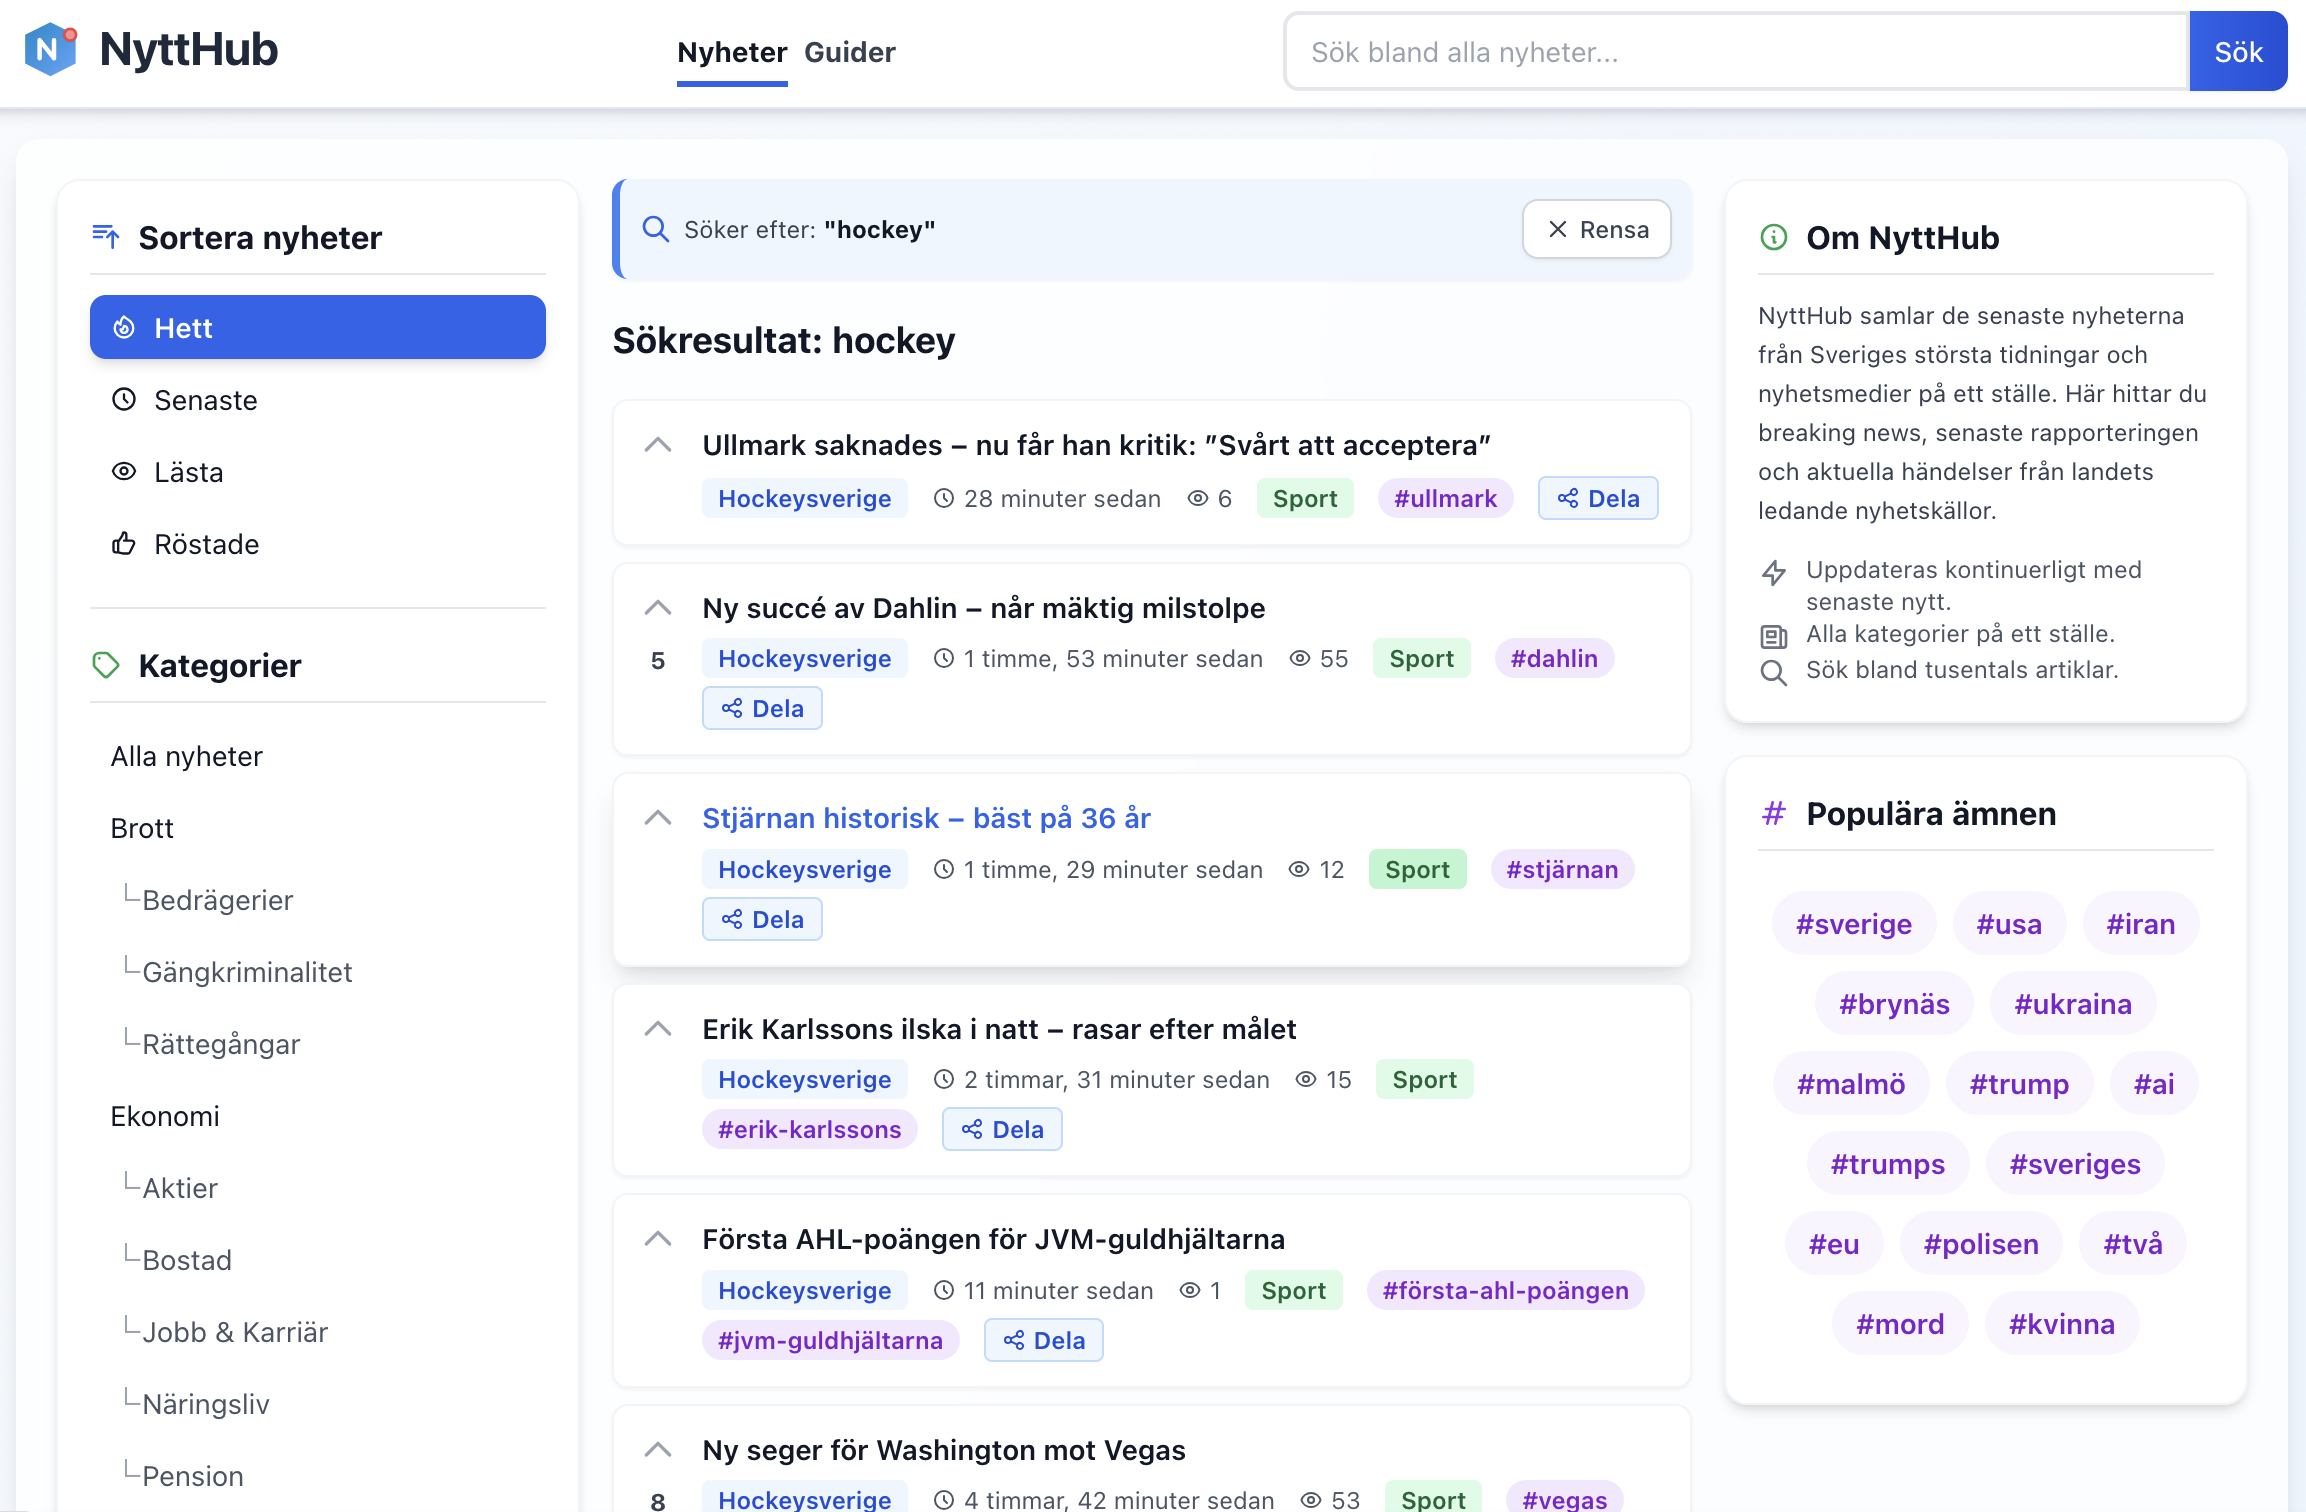Upvote the Ny succé av Dahlin article
Viewport: 2306px width, 1512px height.
(657, 608)
